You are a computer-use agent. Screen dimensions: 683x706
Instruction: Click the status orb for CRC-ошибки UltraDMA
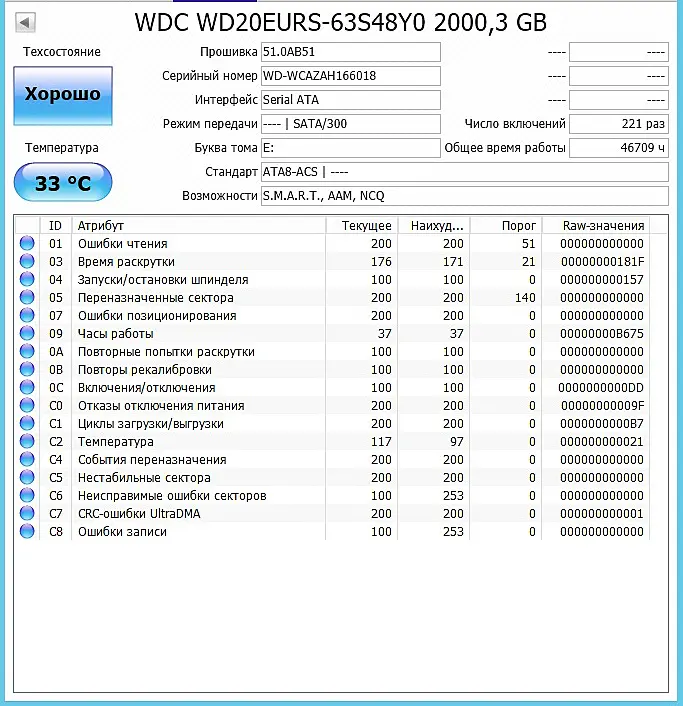[x=27, y=513]
